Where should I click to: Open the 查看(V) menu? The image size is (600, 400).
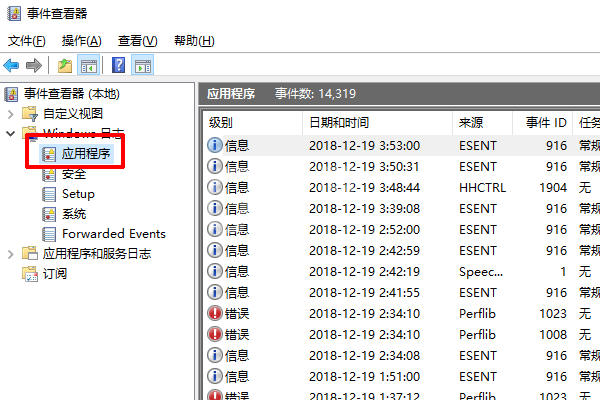tap(137, 41)
